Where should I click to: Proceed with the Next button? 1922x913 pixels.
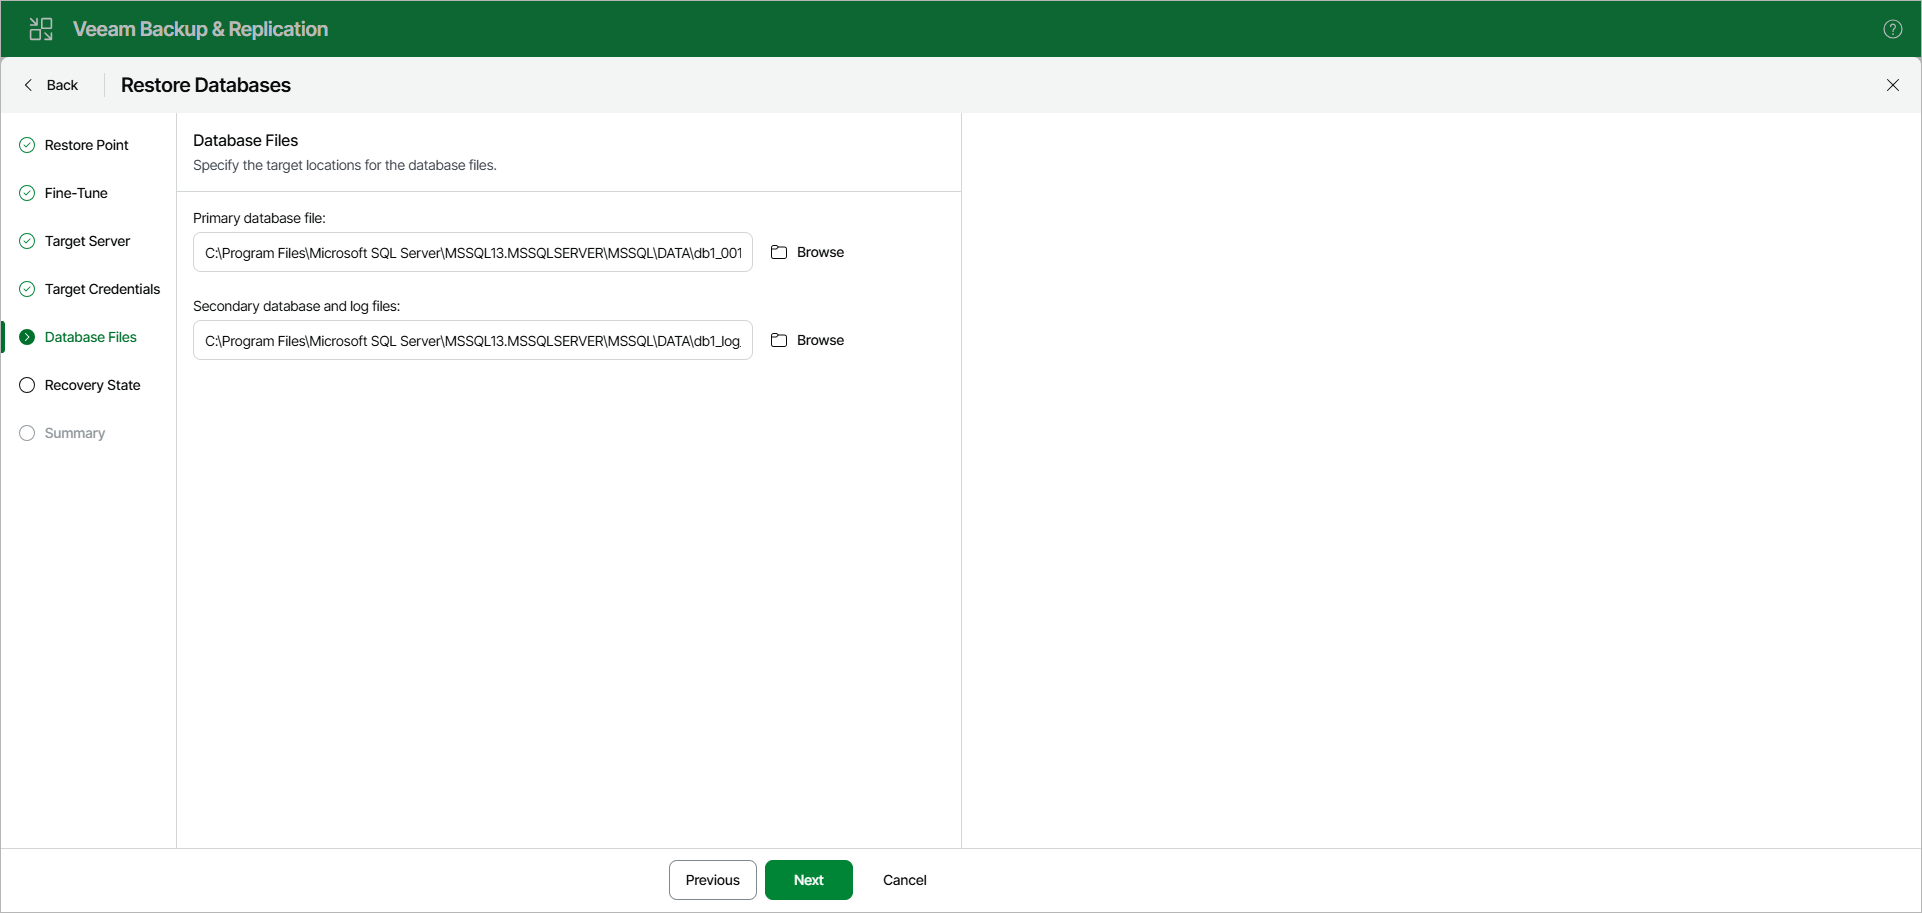(809, 880)
